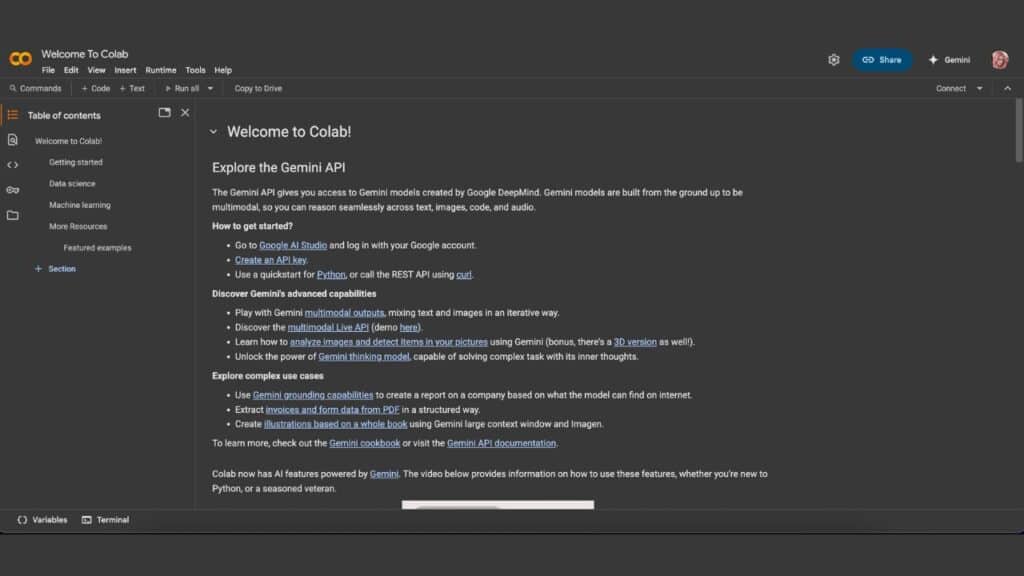Click the Colab logo icon
The width and height of the screenshot is (1024, 576).
pos(20,59)
